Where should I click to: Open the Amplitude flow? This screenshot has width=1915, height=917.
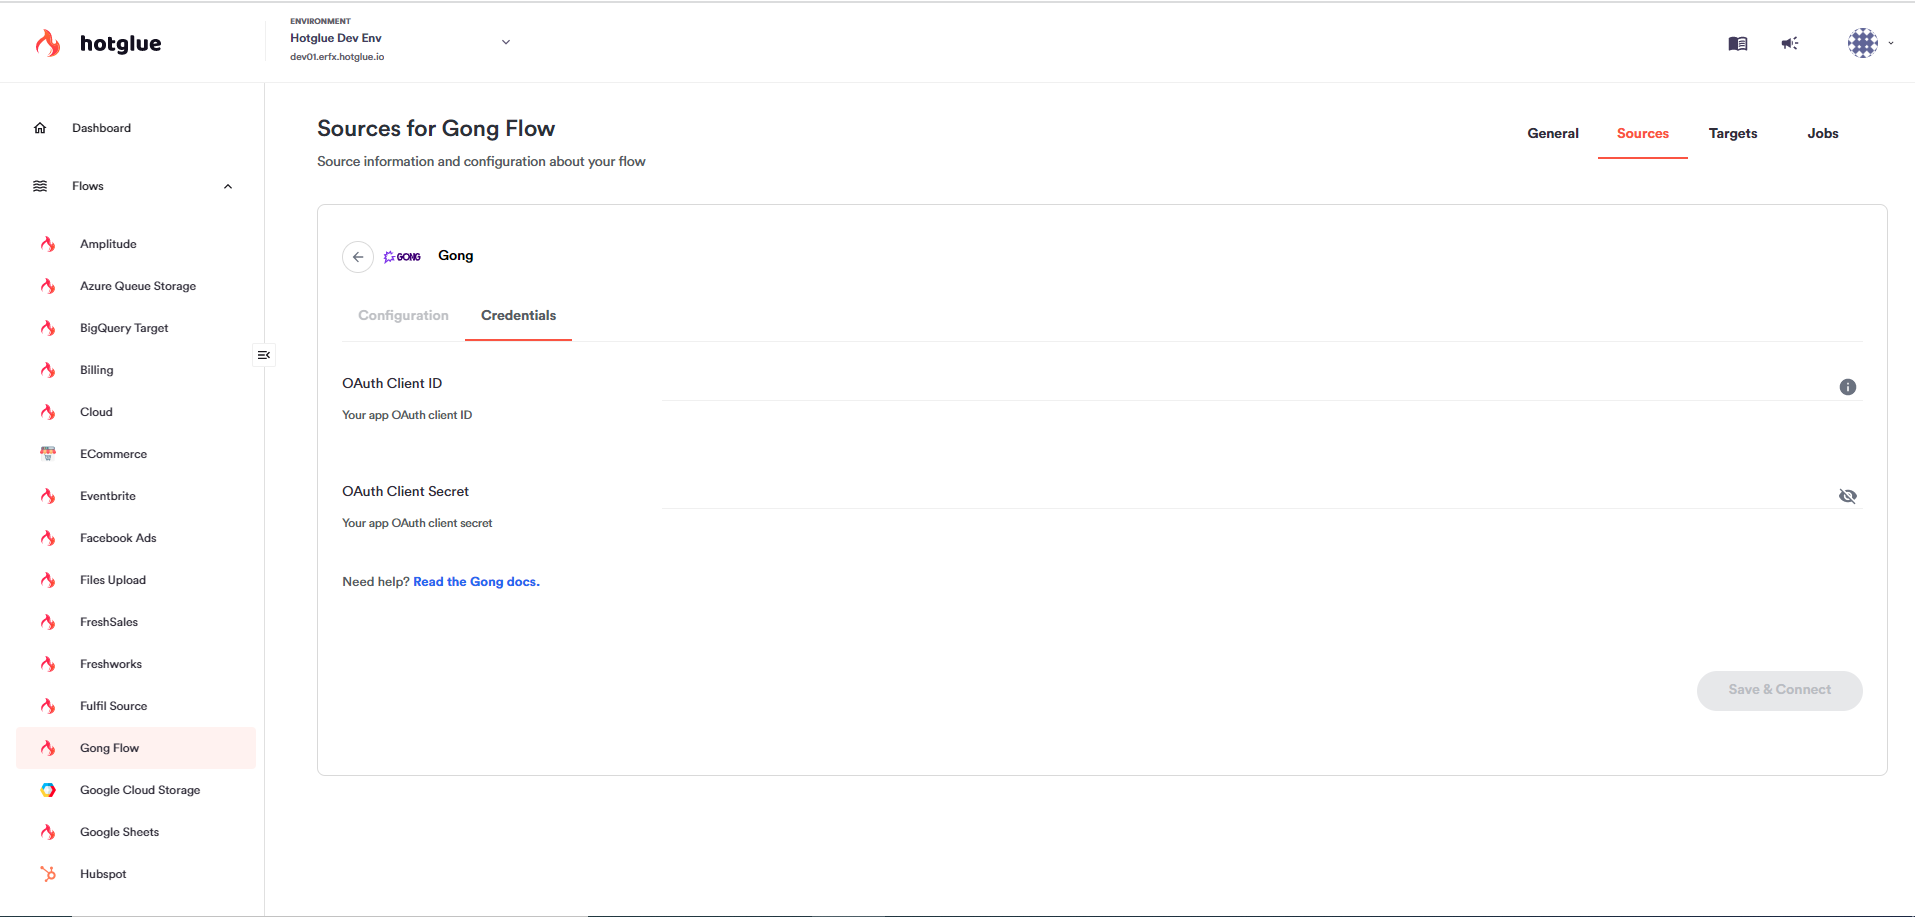[x=108, y=244]
